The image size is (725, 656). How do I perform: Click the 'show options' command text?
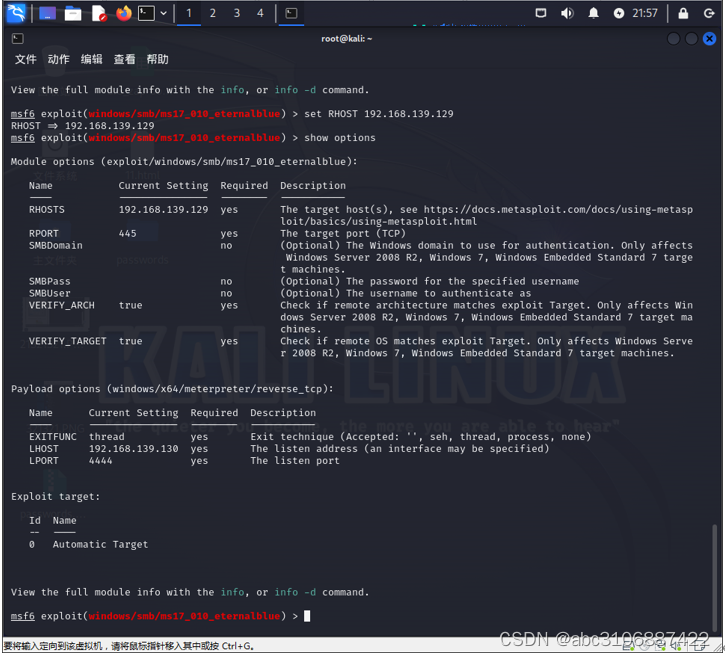pyautogui.click(x=340, y=138)
